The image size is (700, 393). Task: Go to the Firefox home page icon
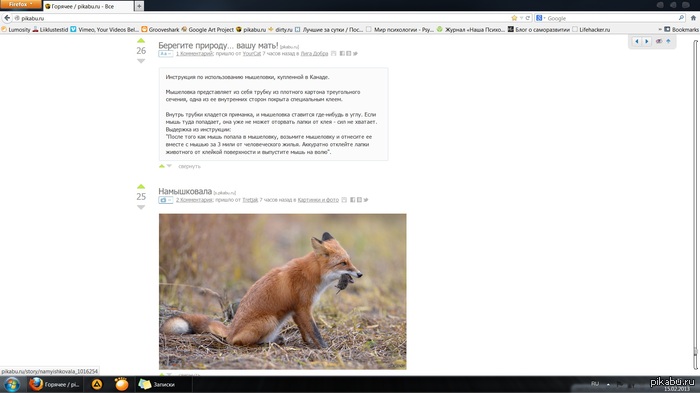[x=693, y=18]
